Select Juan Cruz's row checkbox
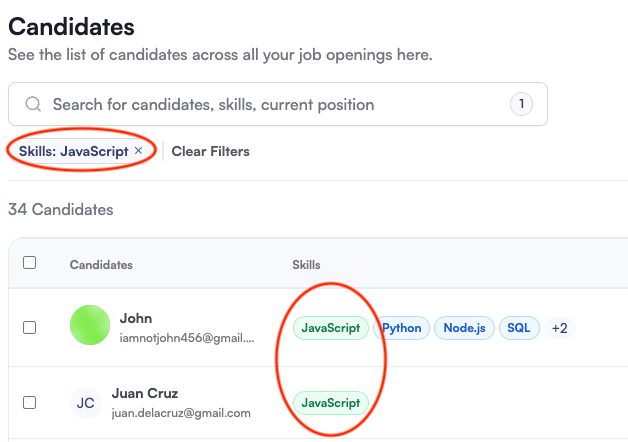The image size is (628, 442). [30, 402]
